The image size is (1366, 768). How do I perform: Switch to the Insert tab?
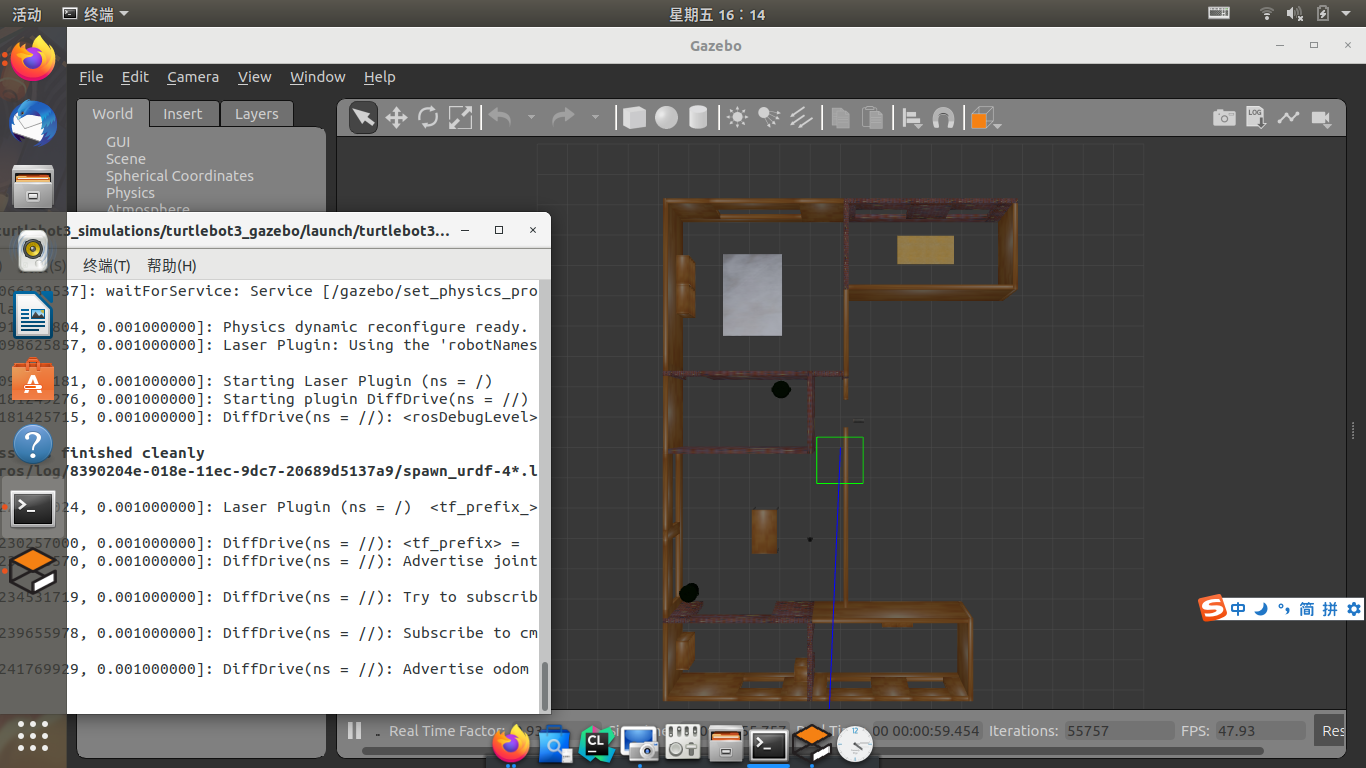[183, 113]
